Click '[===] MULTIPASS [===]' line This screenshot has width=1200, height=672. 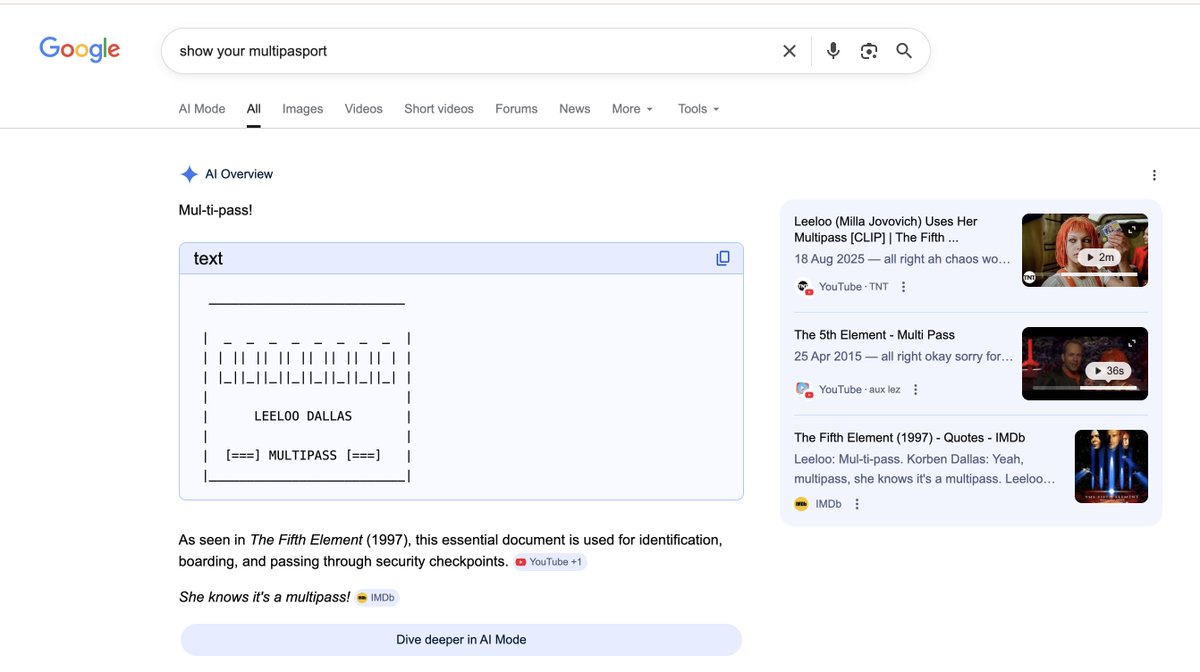(303, 456)
